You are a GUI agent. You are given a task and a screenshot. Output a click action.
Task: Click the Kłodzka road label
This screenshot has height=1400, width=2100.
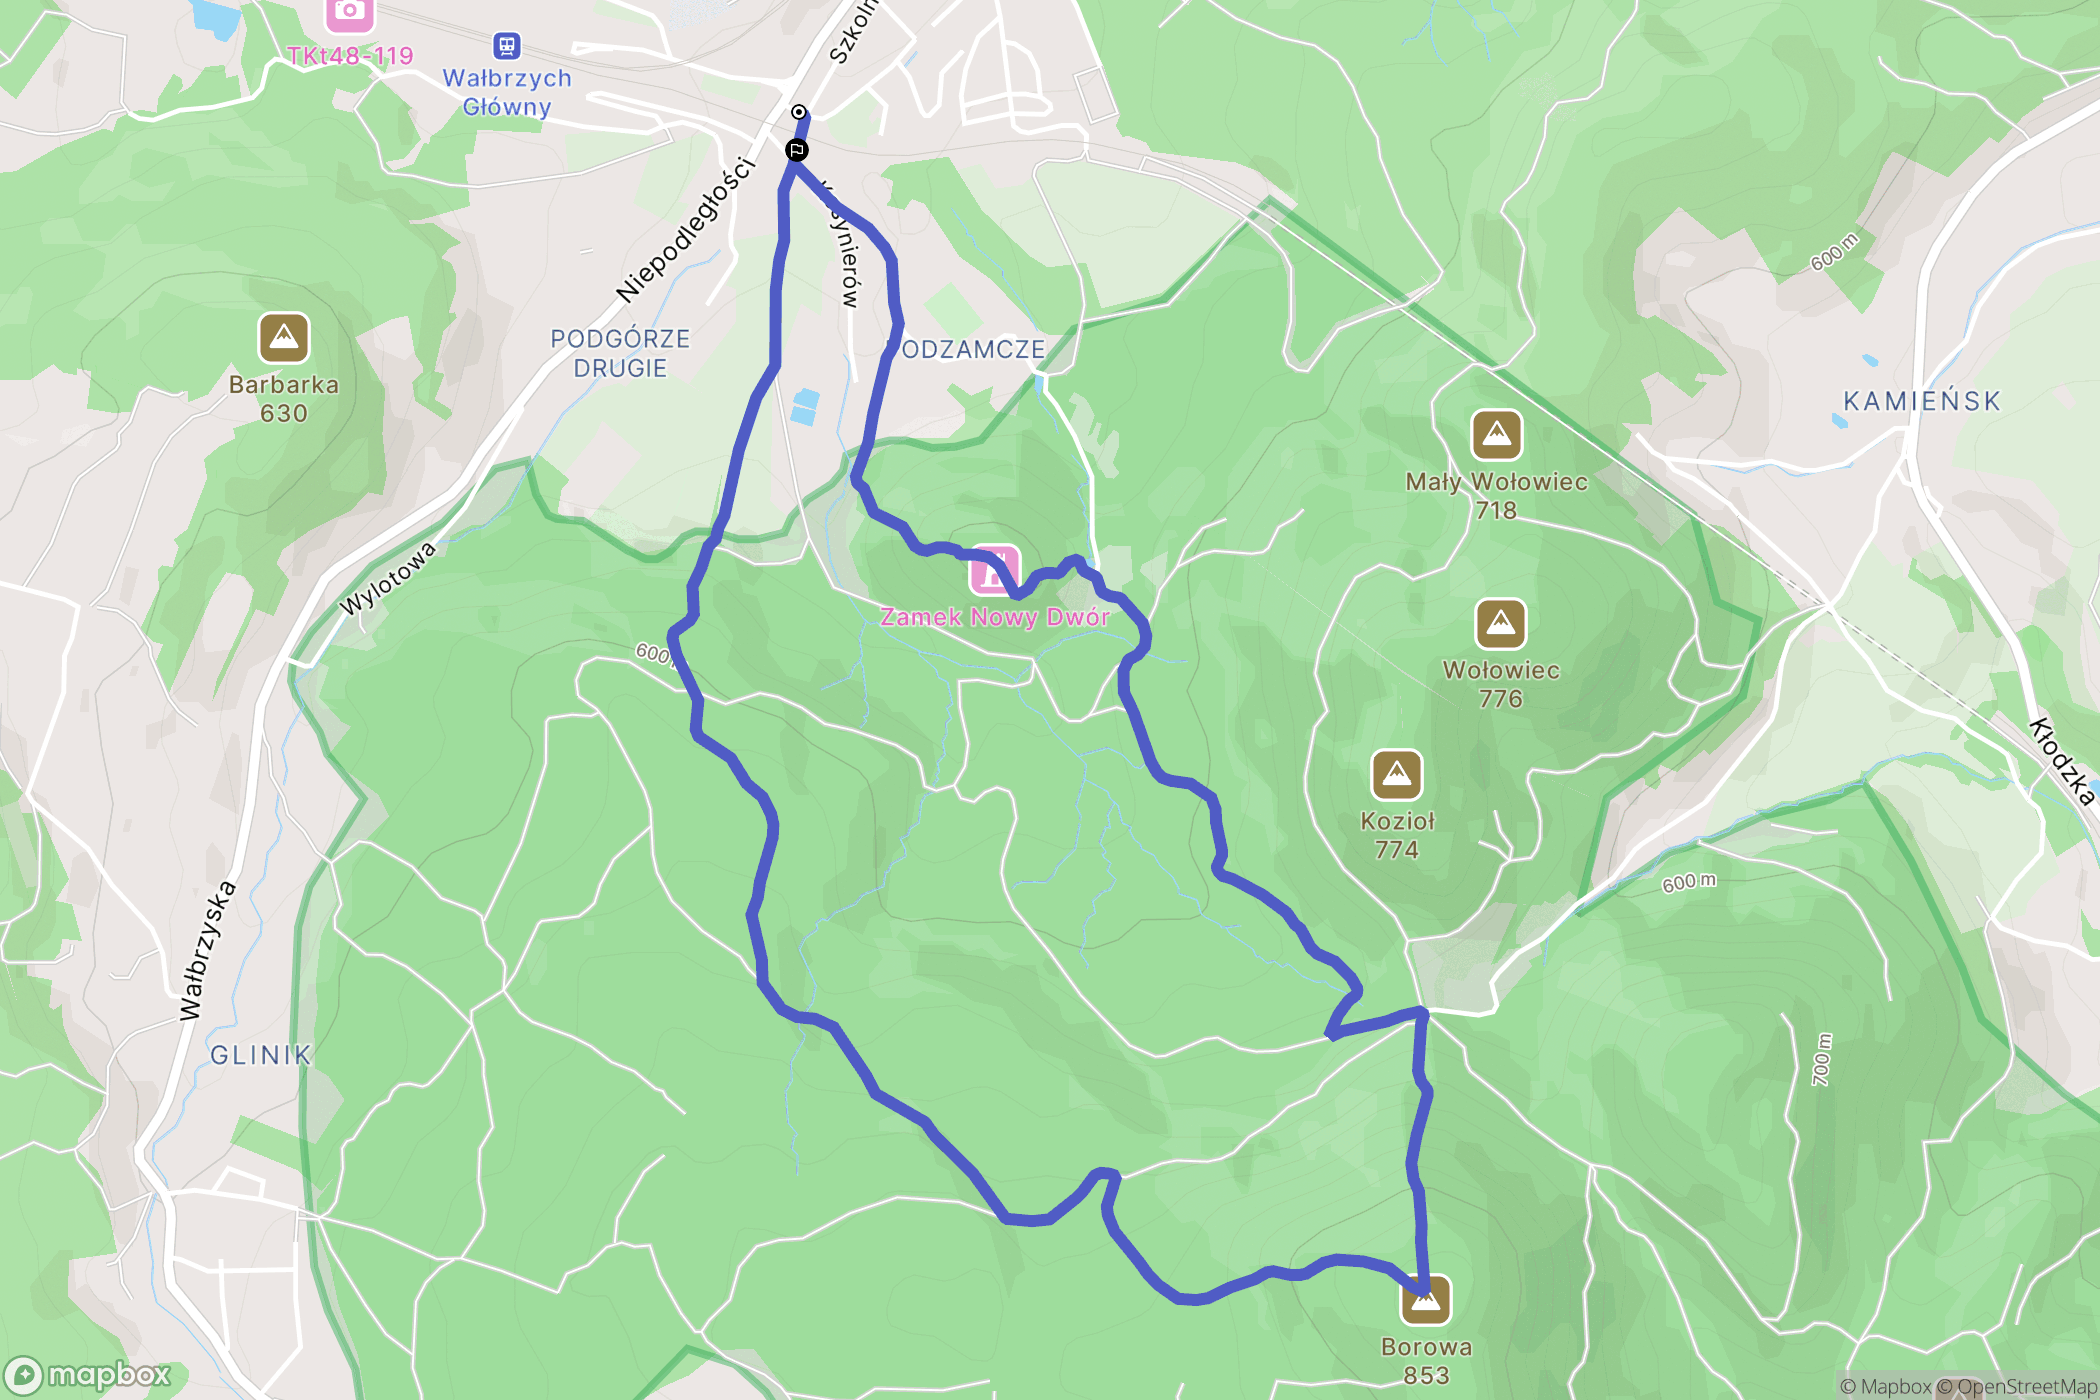(x=2062, y=761)
